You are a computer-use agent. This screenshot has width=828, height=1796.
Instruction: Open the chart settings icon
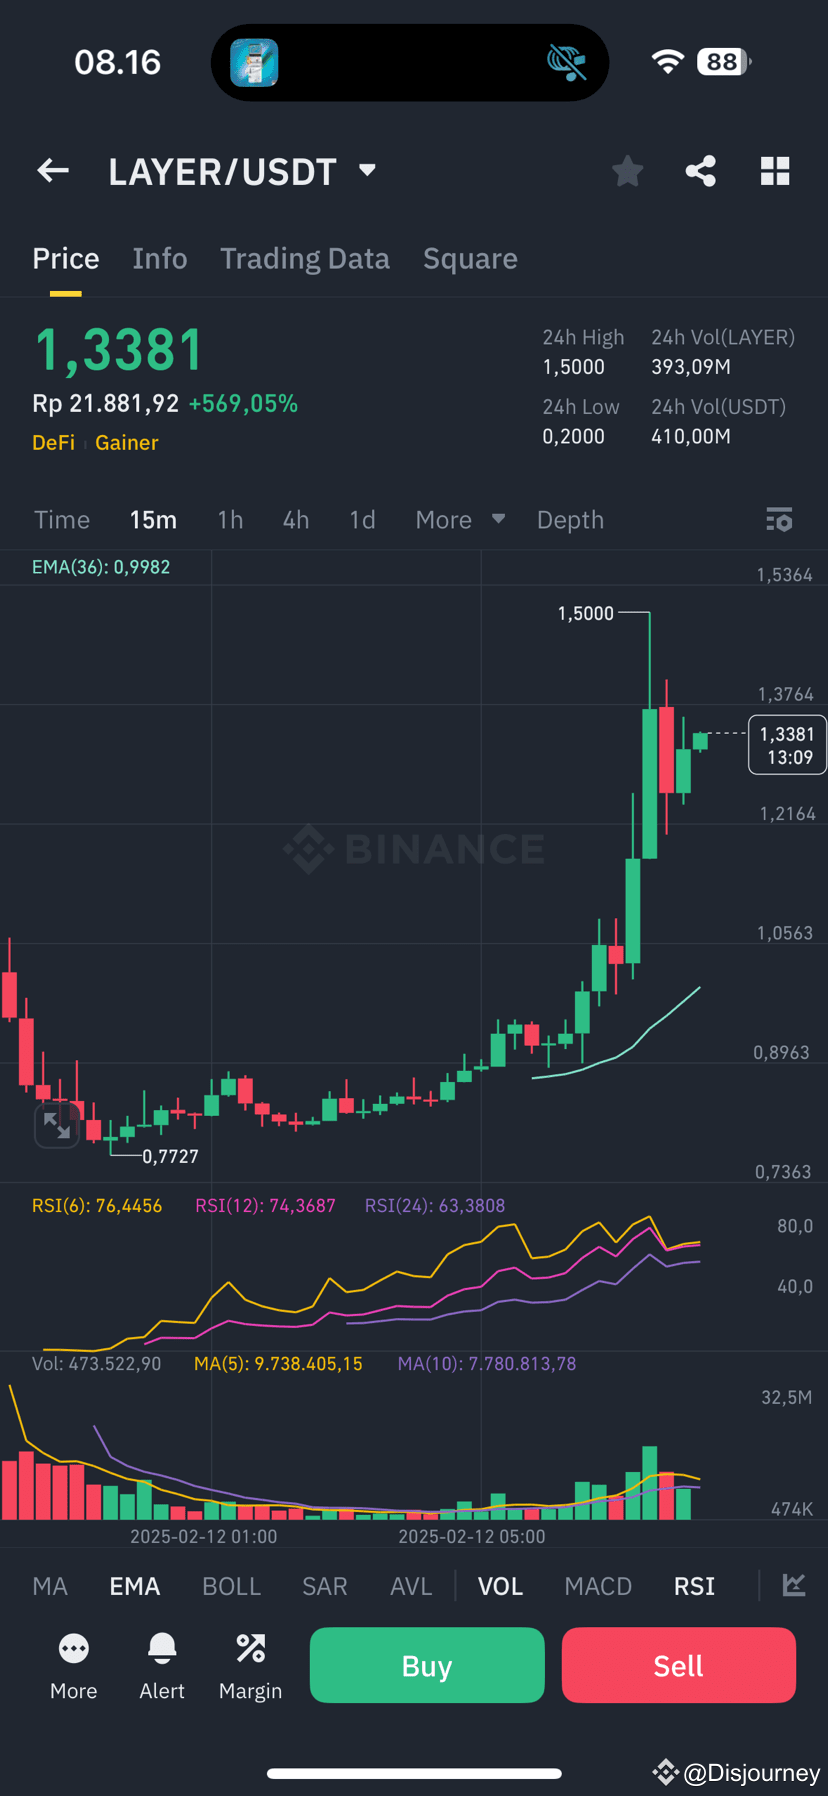pos(779,520)
